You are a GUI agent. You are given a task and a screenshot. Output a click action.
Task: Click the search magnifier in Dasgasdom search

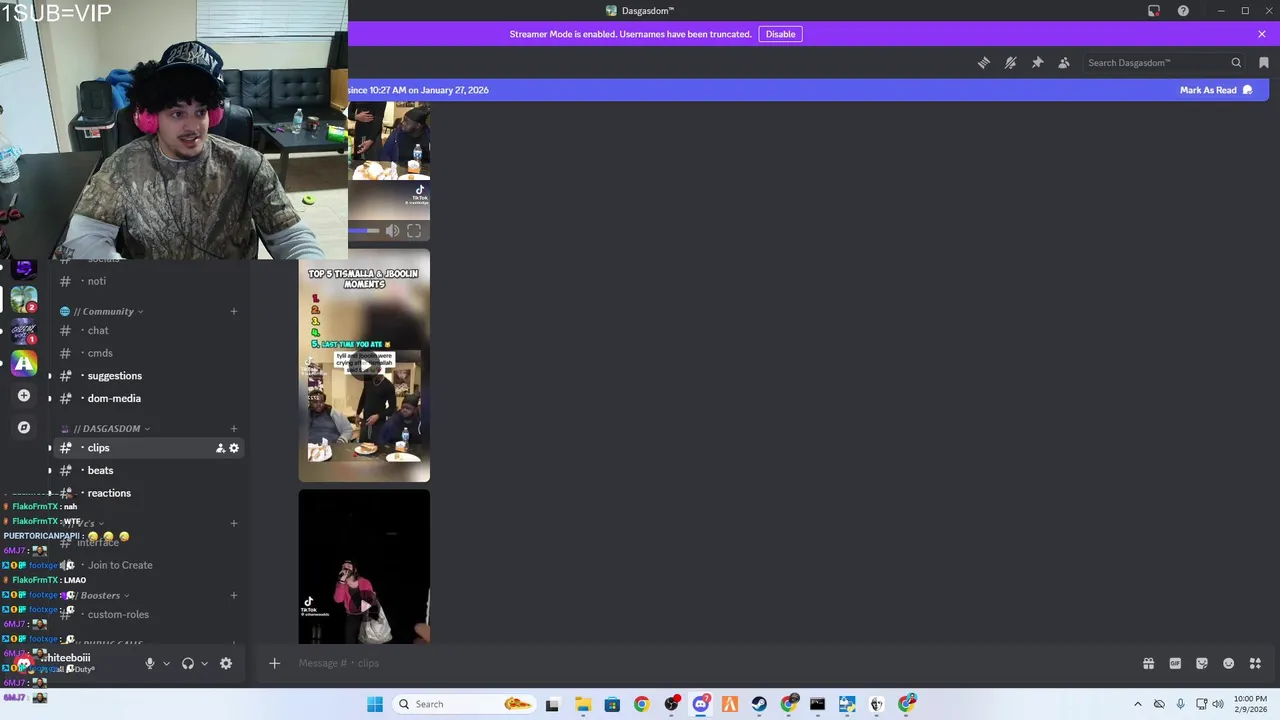pos(1236,63)
